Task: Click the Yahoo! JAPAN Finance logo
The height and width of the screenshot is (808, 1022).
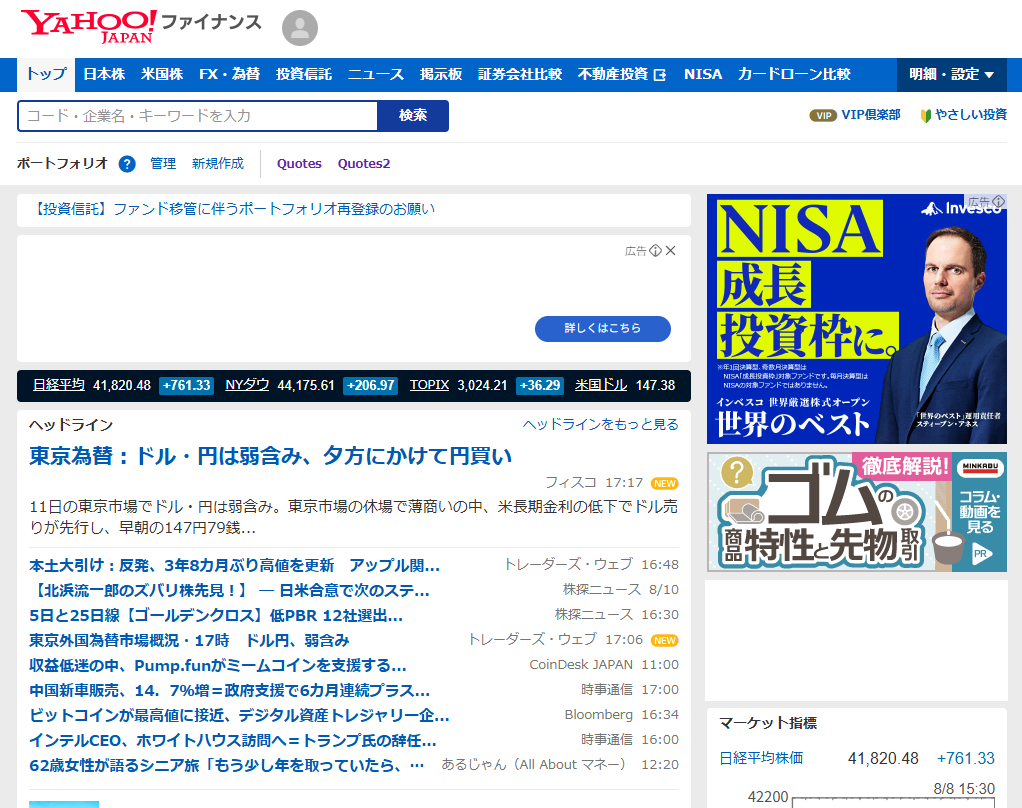Action: pos(141,26)
